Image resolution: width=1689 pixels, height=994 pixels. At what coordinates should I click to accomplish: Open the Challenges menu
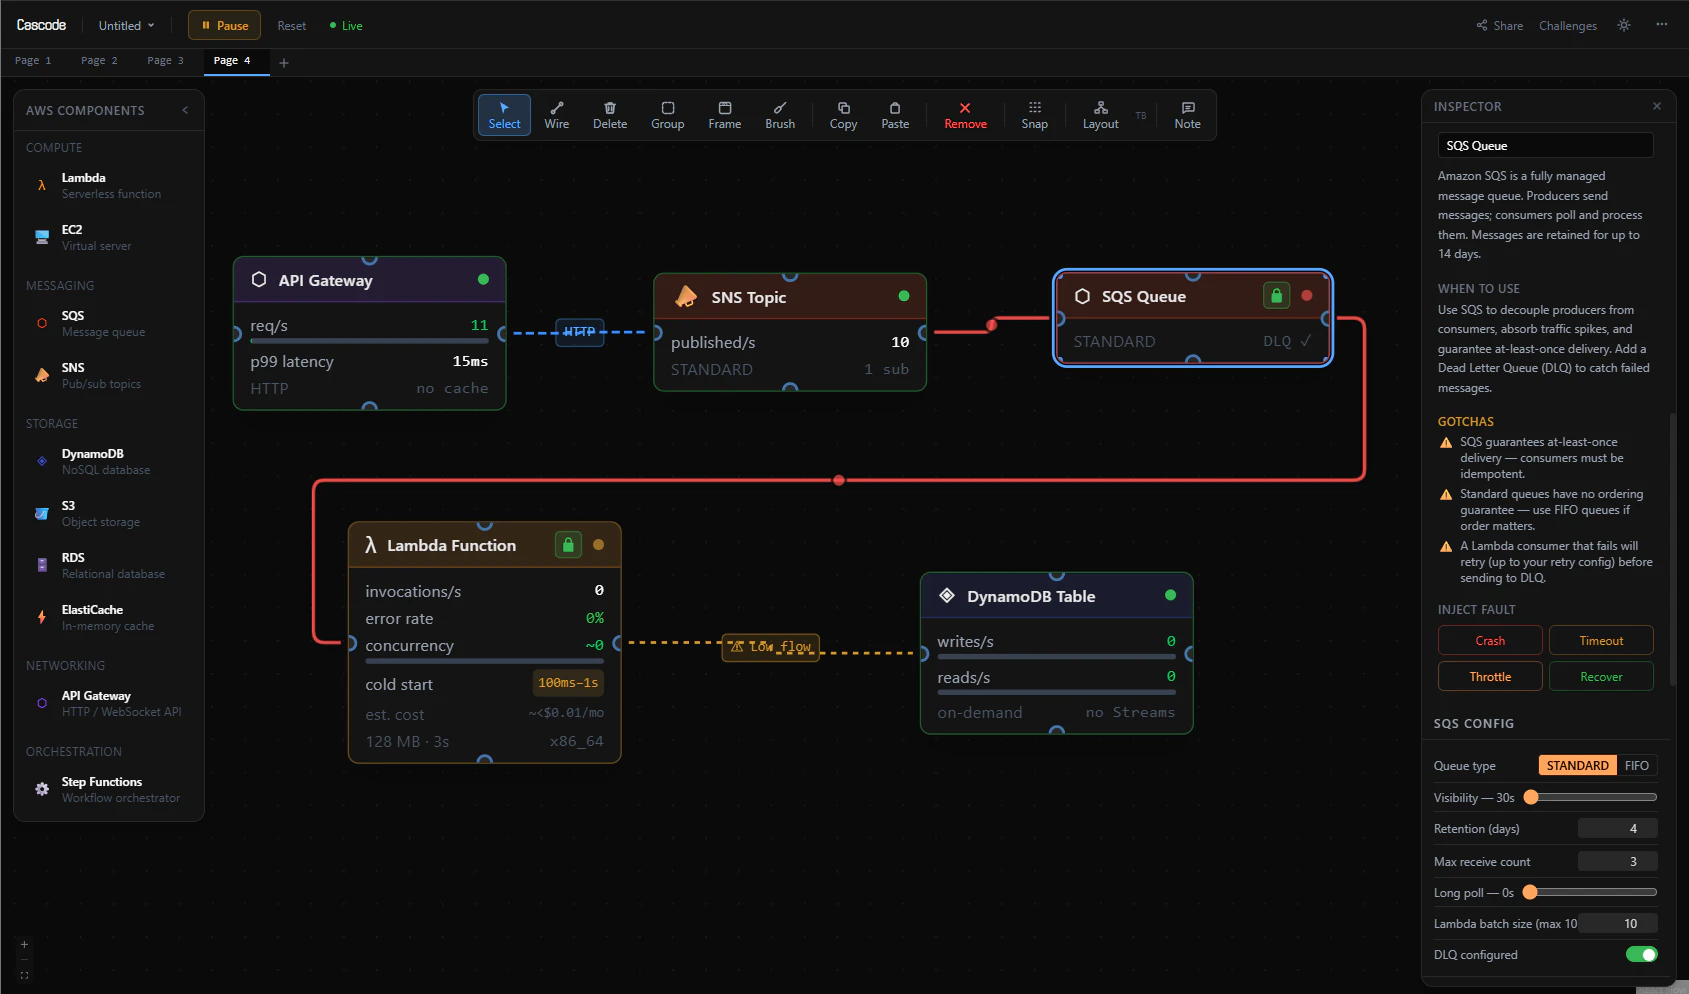pyautogui.click(x=1567, y=26)
